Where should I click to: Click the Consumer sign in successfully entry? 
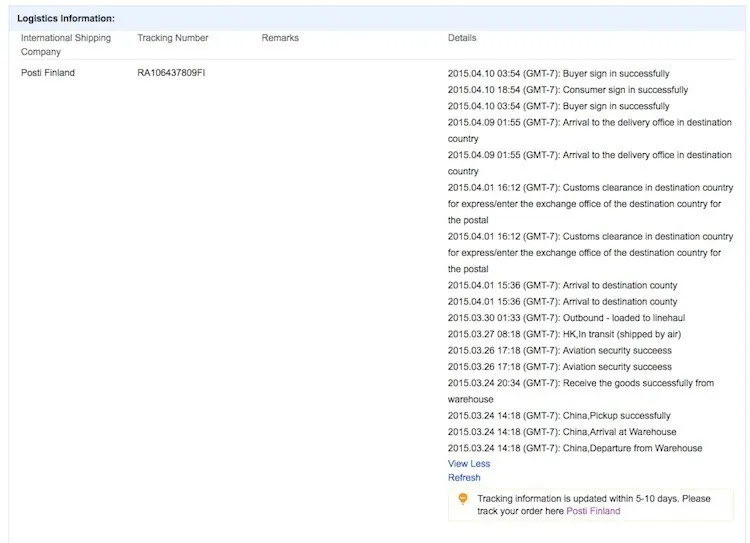tap(568, 90)
